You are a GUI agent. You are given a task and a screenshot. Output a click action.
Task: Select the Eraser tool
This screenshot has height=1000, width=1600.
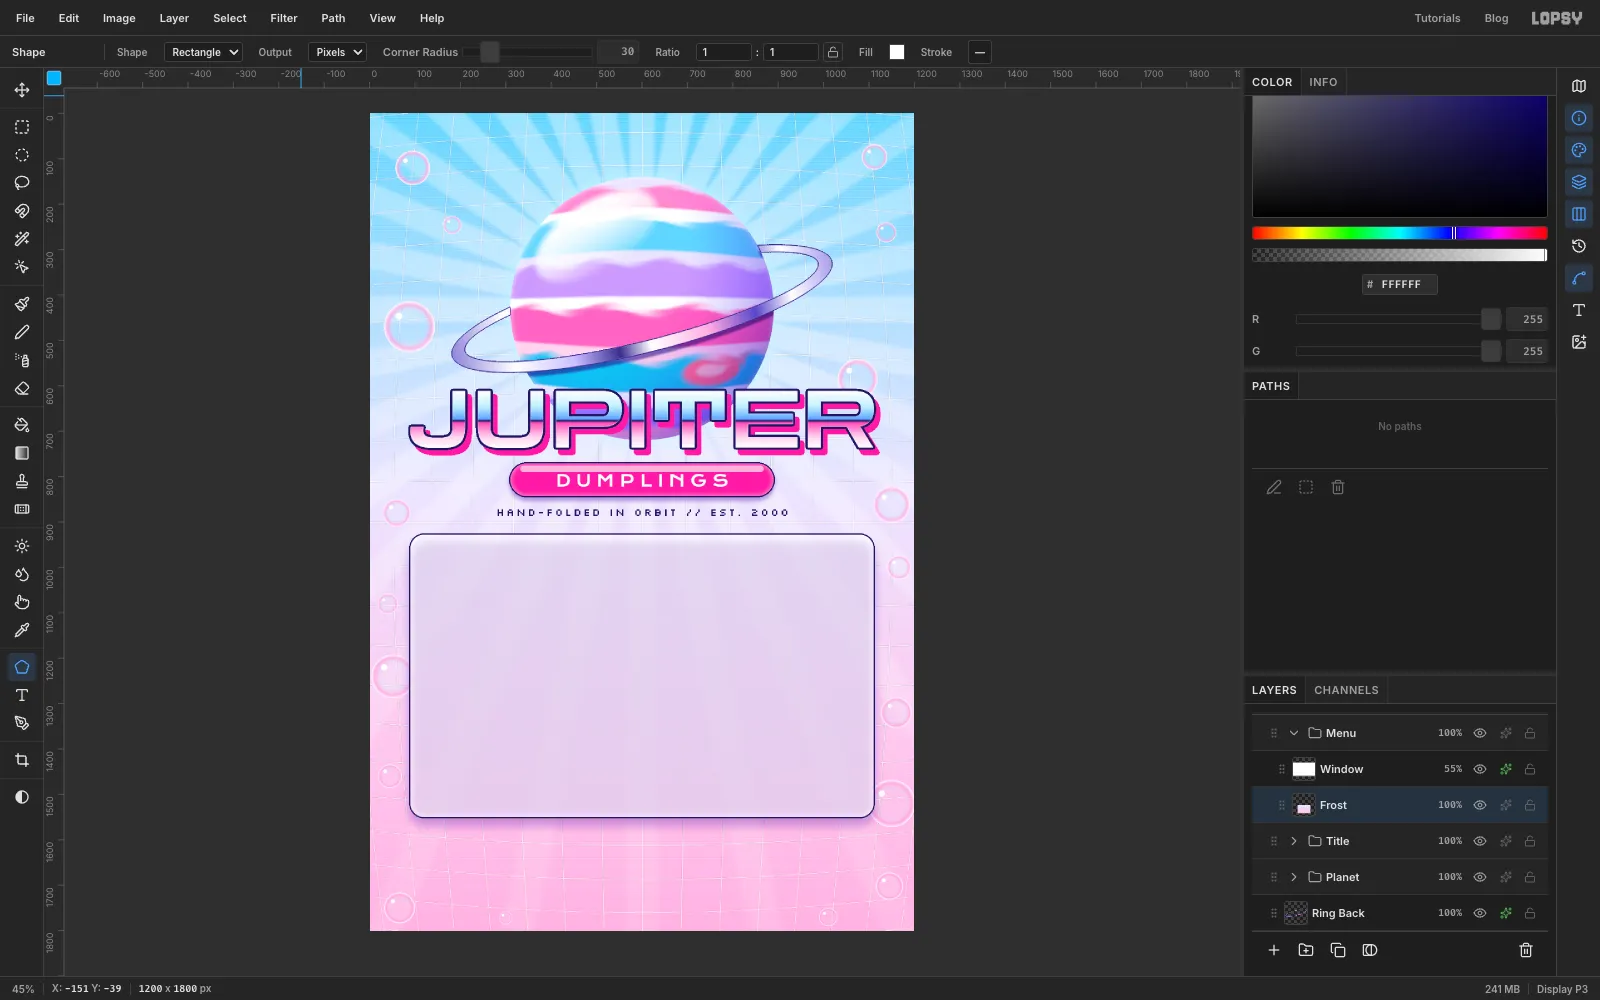click(x=22, y=388)
